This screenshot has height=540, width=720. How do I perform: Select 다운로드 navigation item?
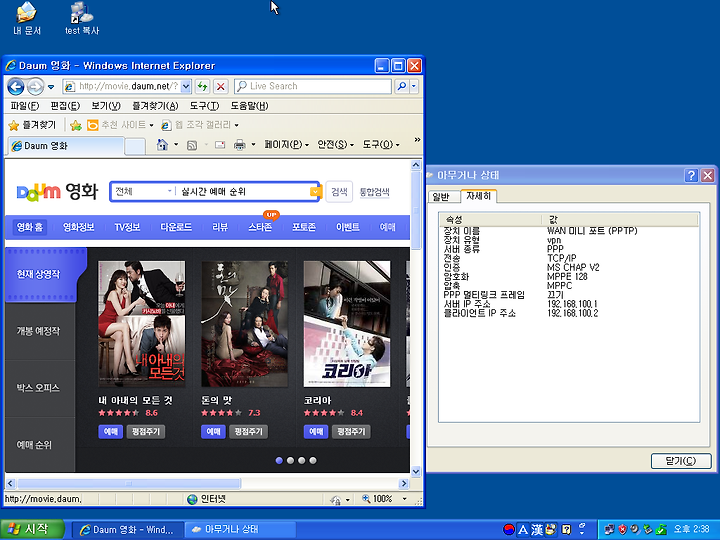point(176,227)
